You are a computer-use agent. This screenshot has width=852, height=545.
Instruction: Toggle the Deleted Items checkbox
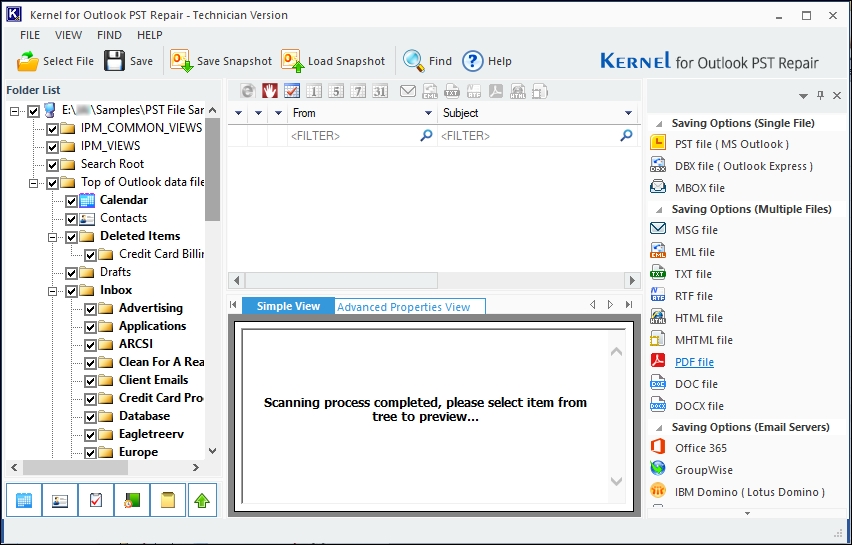point(72,237)
